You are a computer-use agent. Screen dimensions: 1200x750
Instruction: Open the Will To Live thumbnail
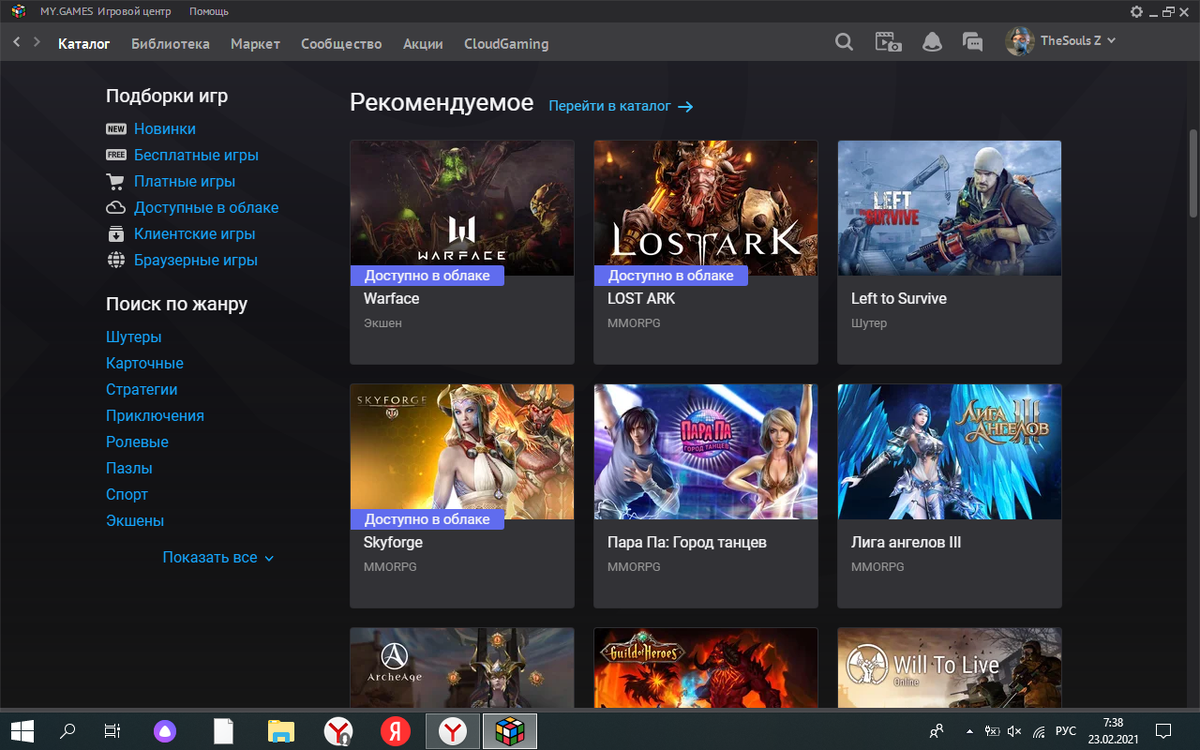pyautogui.click(x=950, y=668)
